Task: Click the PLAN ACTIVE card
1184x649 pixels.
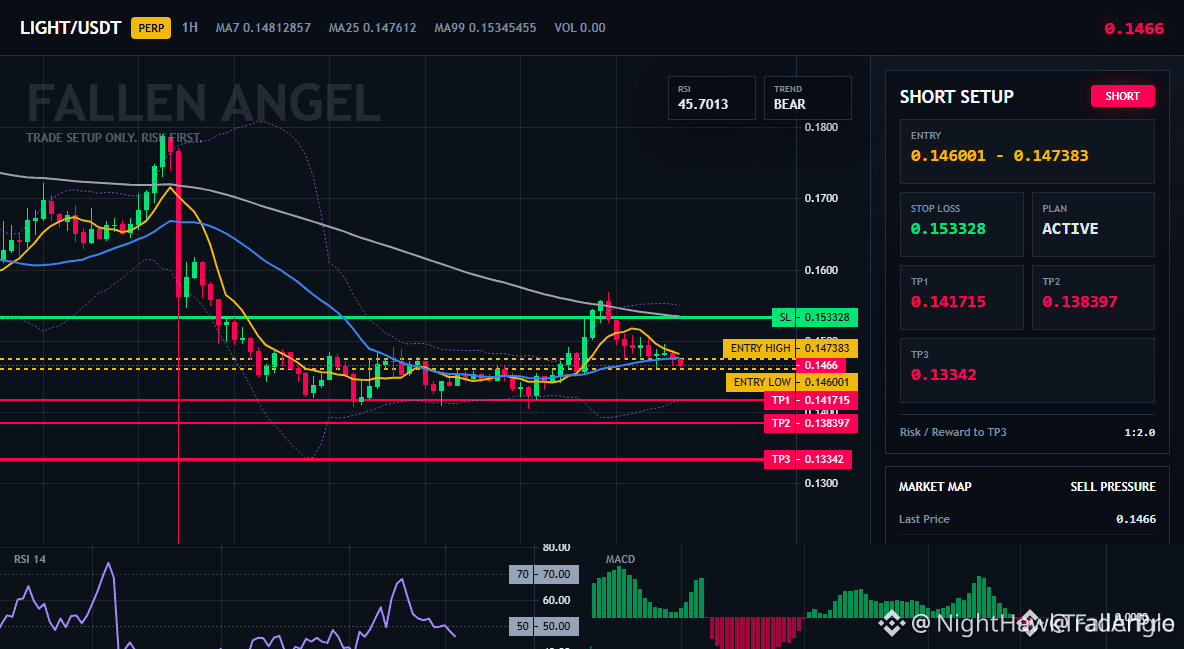Action: coord(1093,224)
